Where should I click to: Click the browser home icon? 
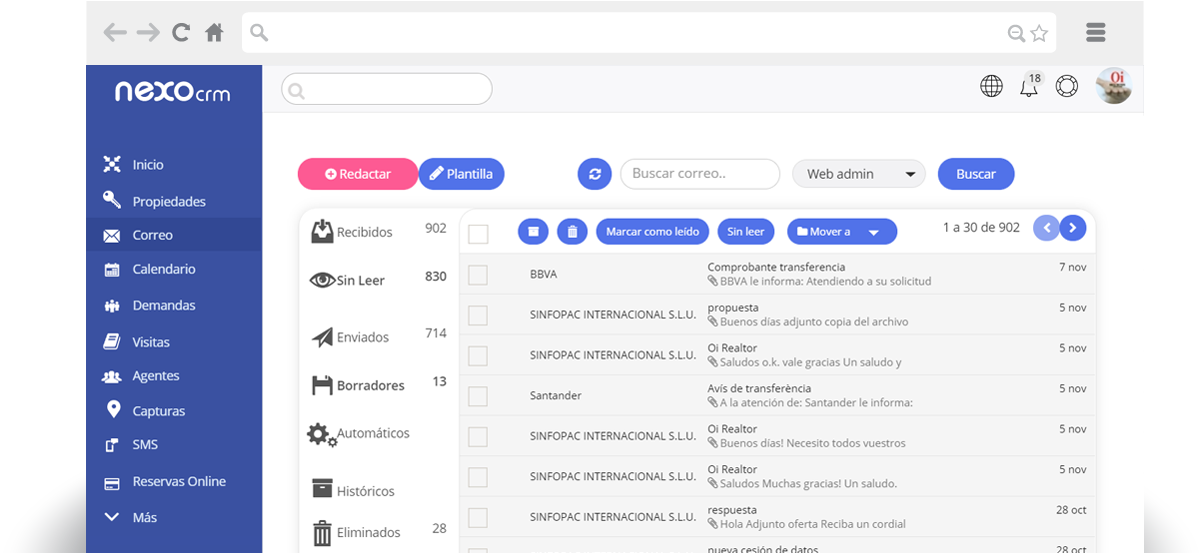(214, 33)
